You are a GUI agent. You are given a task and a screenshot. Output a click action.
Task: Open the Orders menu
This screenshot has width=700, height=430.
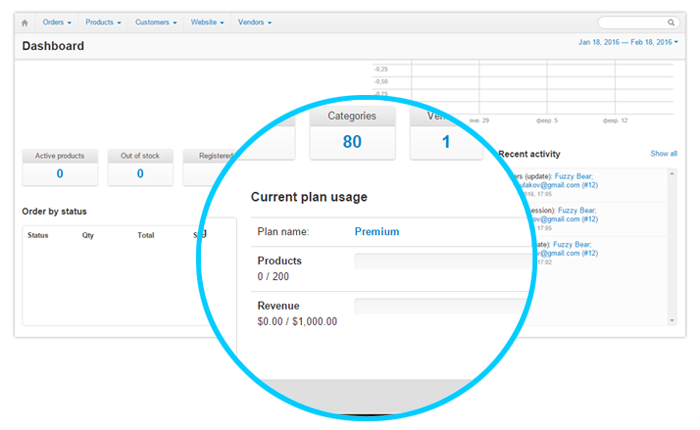57,22
